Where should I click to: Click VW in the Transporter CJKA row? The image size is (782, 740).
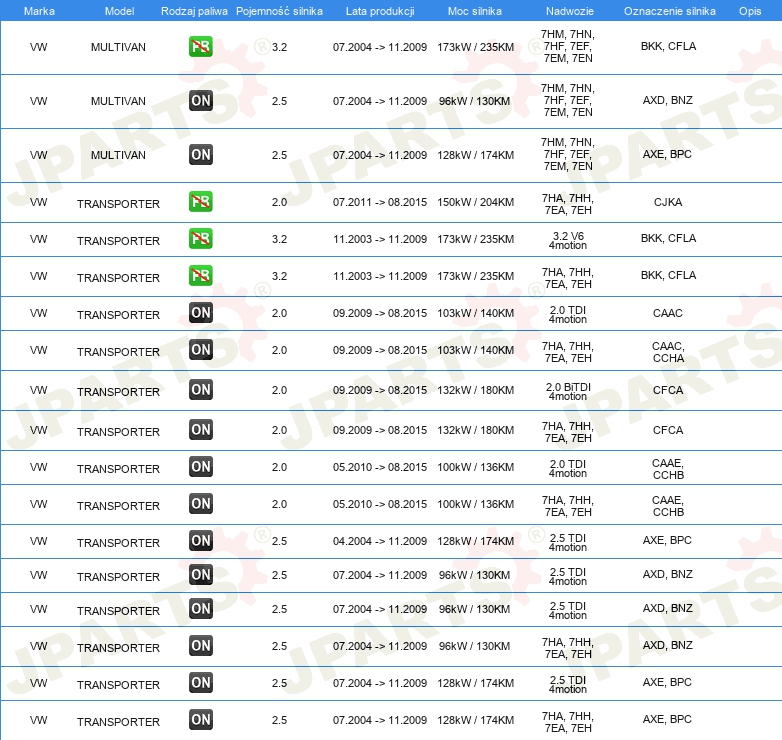[x=38, y=202]
